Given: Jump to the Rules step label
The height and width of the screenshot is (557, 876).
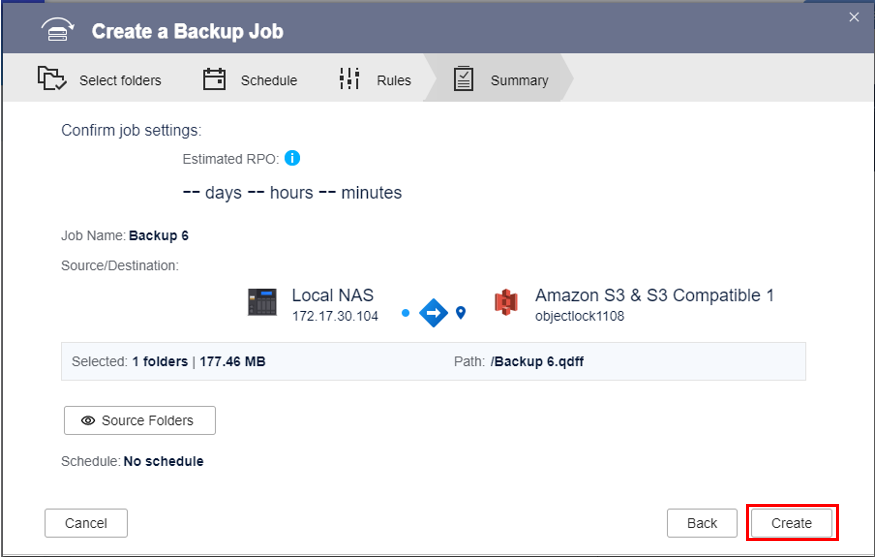Looking at the screenshot, I should pyautogui.click(x=393, y=80).
